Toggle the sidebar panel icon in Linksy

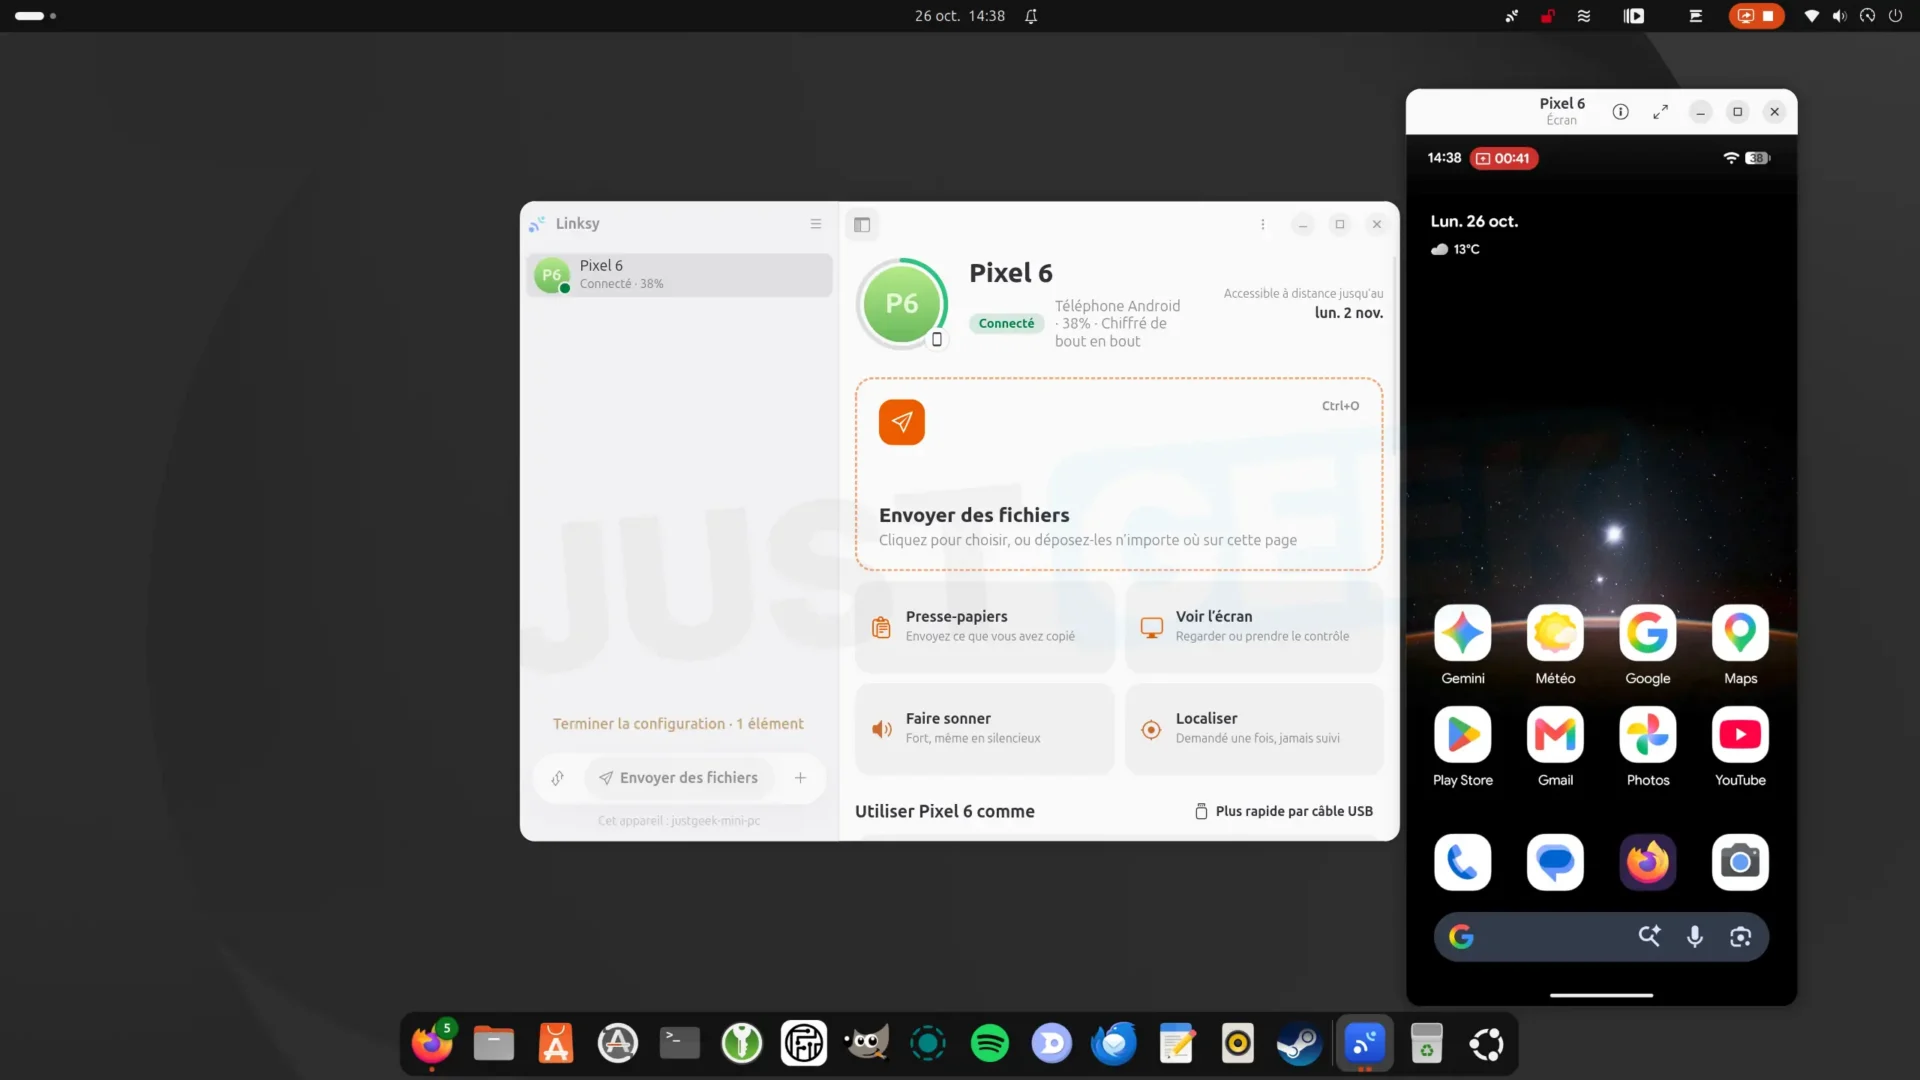(862, 225)
